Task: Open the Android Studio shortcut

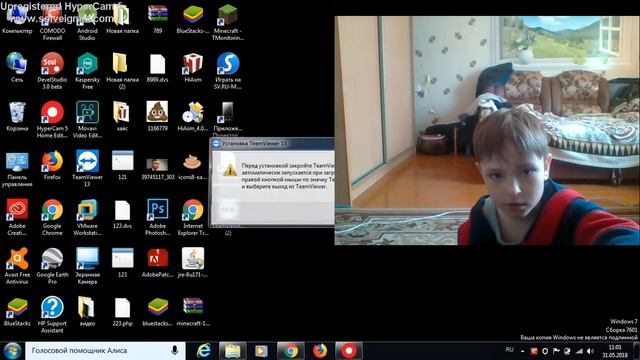Action: [87, 22]
